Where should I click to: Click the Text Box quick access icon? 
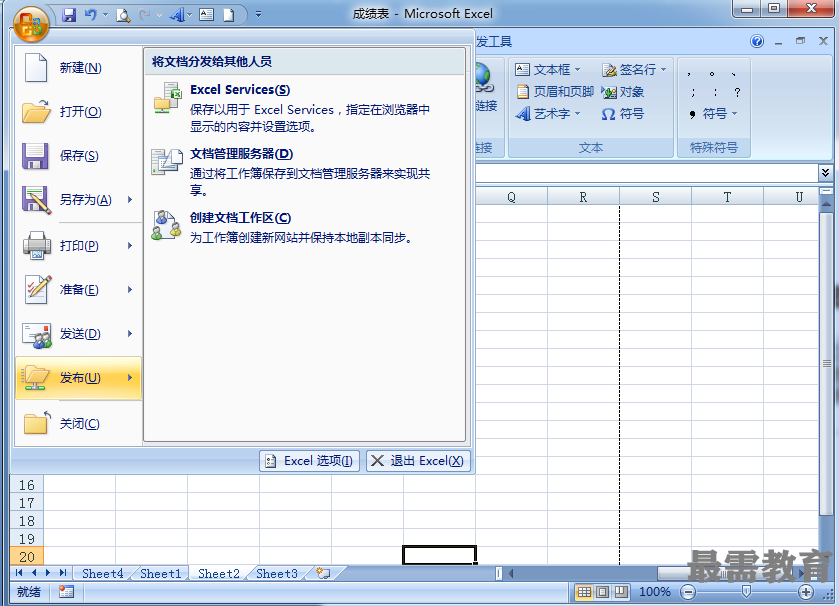(207, 15)
